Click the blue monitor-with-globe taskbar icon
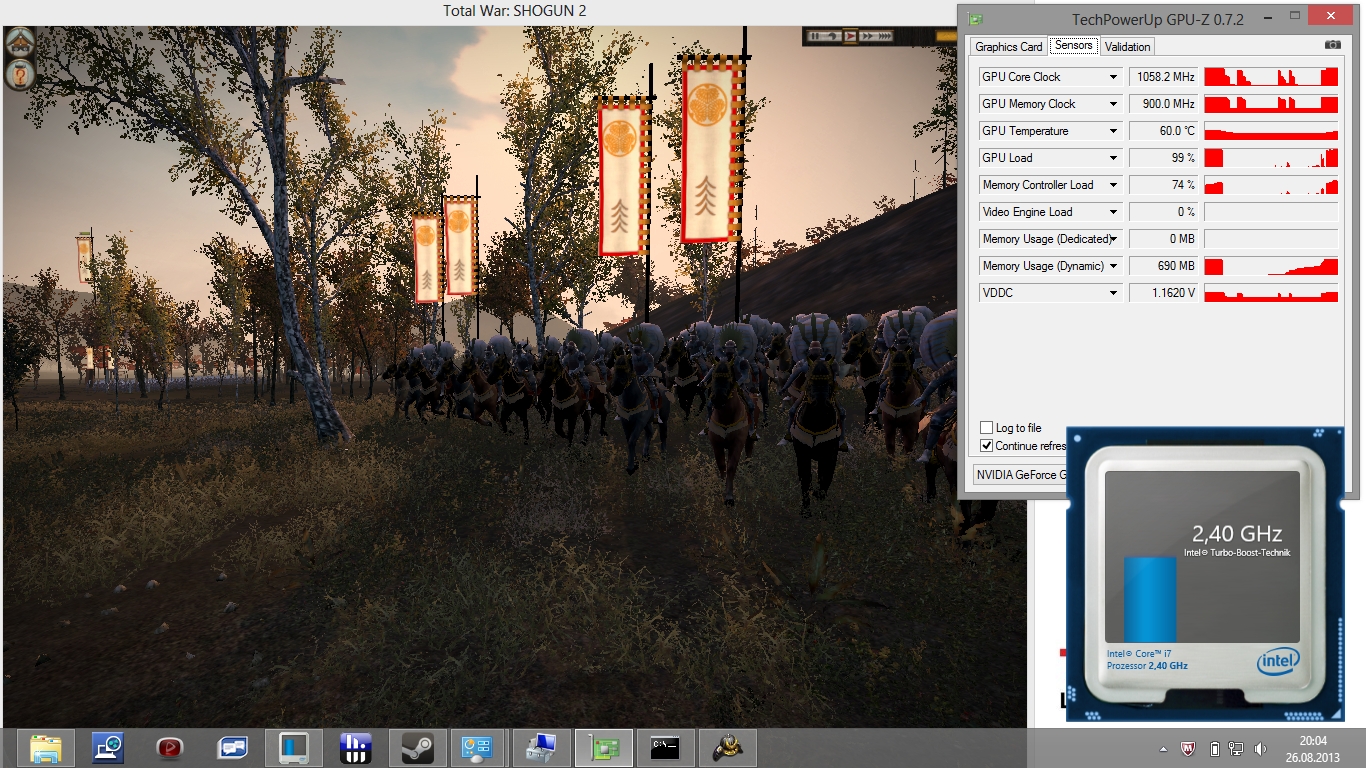This screenshot has height=768, width=1366. tap(108, 748)
